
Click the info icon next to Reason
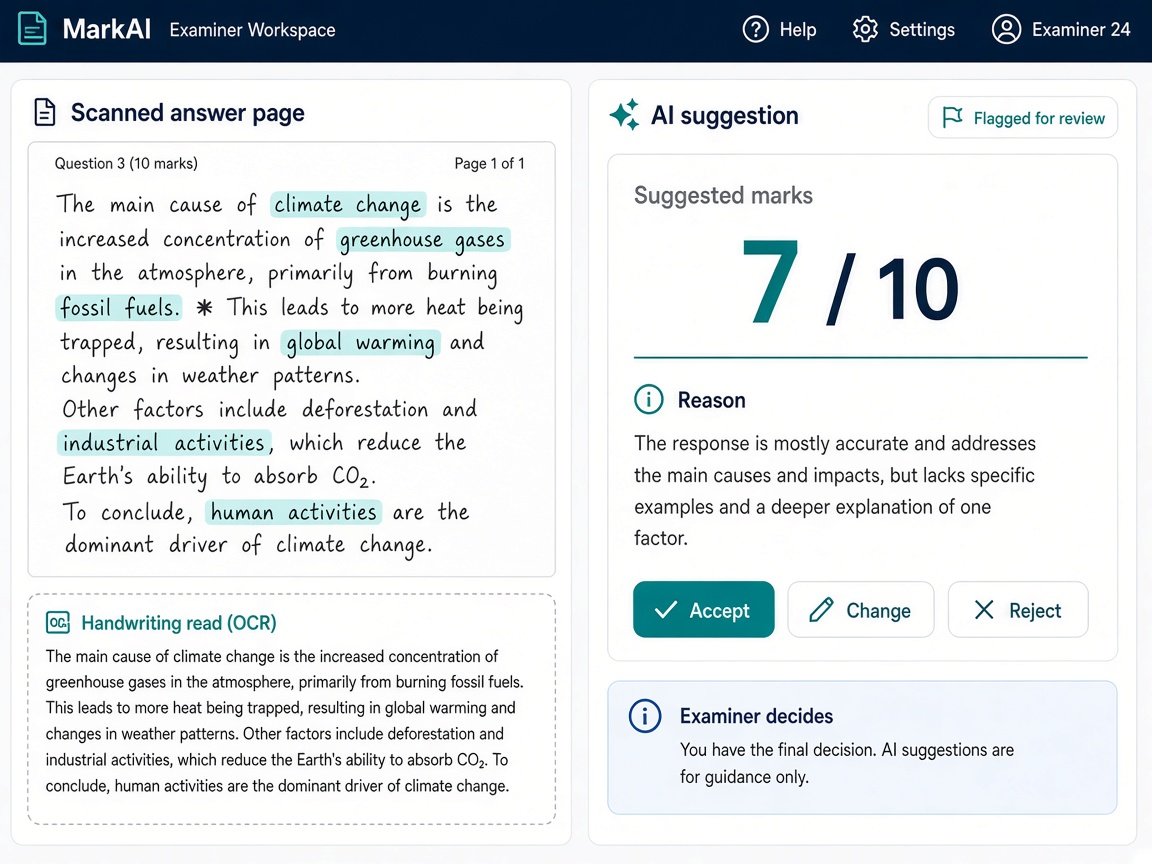tap(648, 400)
